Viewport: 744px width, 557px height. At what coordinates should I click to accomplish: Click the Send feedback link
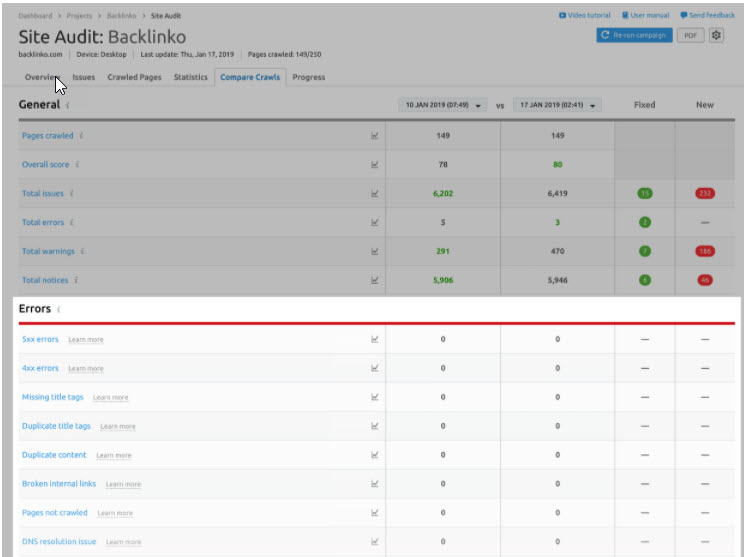[x=707, y=15]
